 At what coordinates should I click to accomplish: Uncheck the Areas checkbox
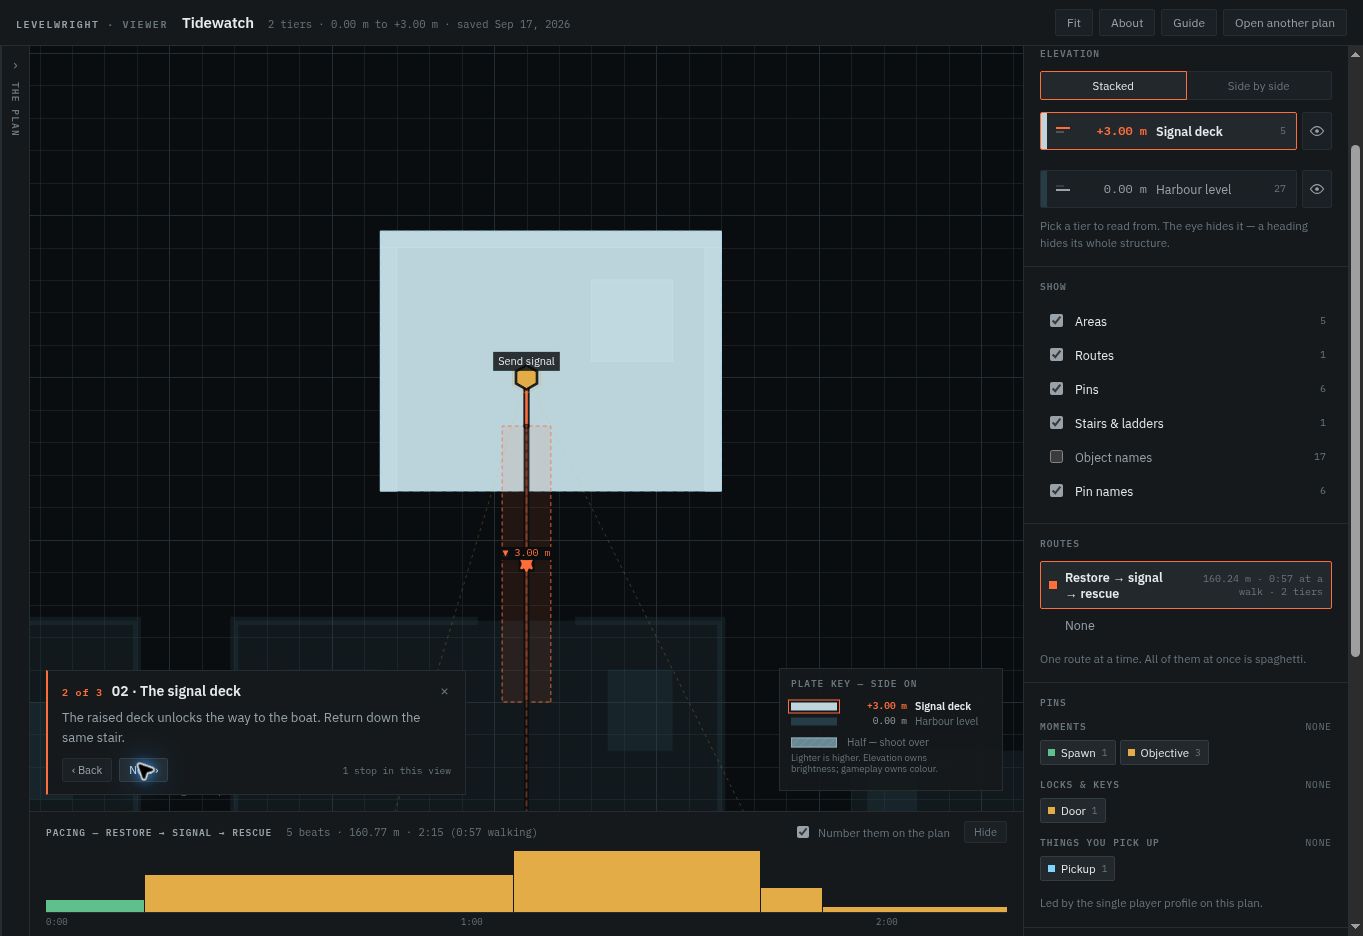tap(1056, 321)
